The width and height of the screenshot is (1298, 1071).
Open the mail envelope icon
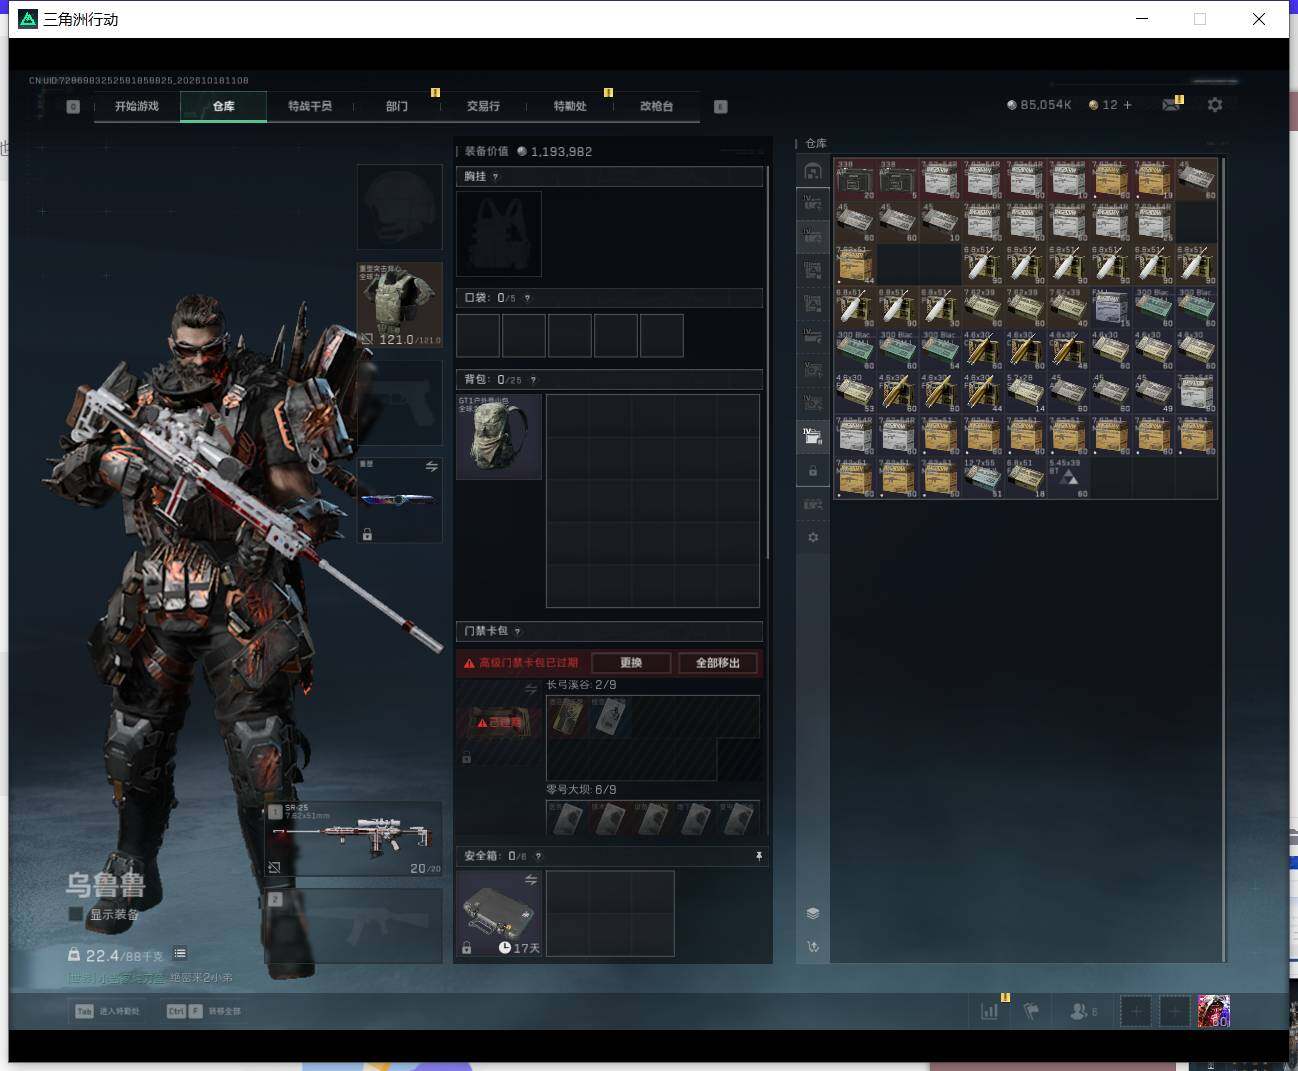click(x=1170, y=105)
